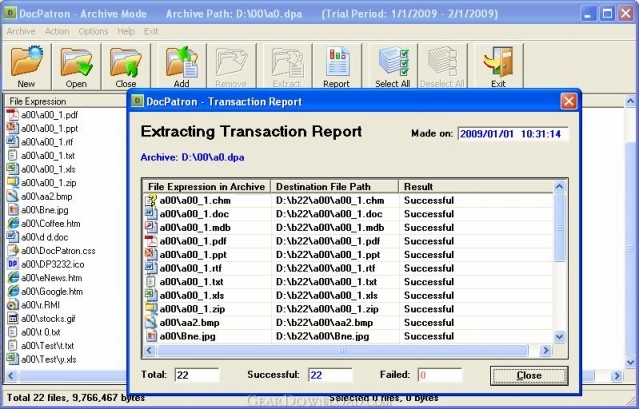The width and height of the screenshot is (639, 409).
Task: Click report list scroll down arrow
Action: [x=559, y=336]
